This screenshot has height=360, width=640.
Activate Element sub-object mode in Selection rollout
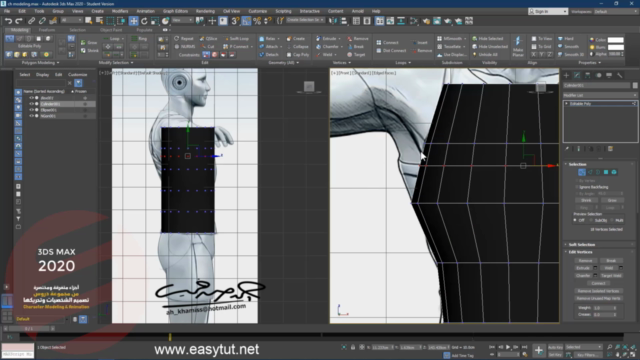pyautogui.click(x=614, y=172)
